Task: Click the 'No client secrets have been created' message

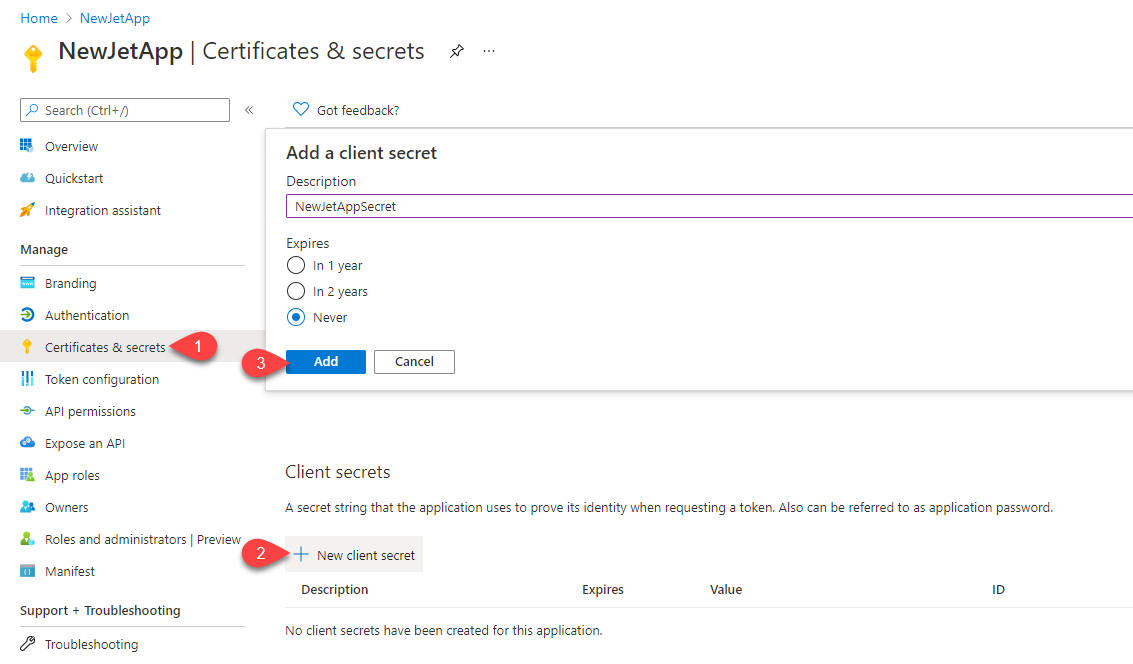Action: (x=444, y=630)
